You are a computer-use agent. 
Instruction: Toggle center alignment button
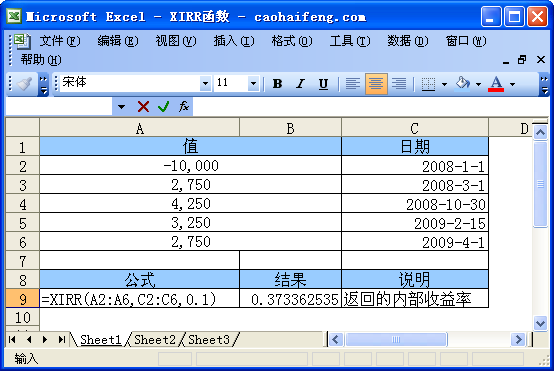point(376,84)
